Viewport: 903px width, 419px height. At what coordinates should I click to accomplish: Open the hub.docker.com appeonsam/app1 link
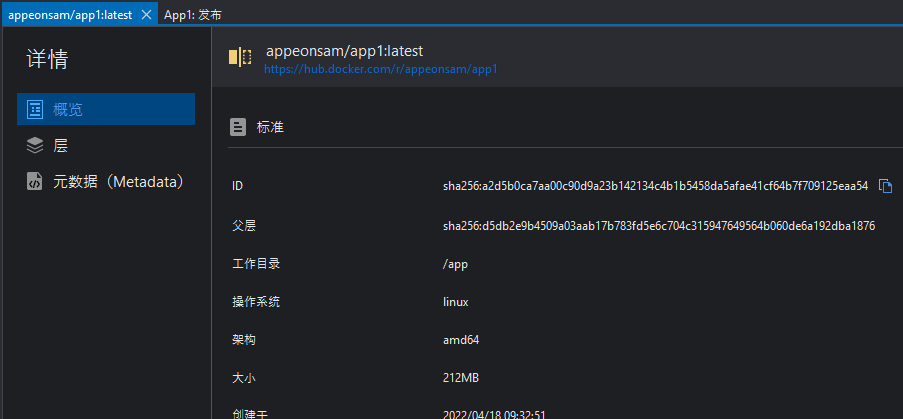[381, 70]
